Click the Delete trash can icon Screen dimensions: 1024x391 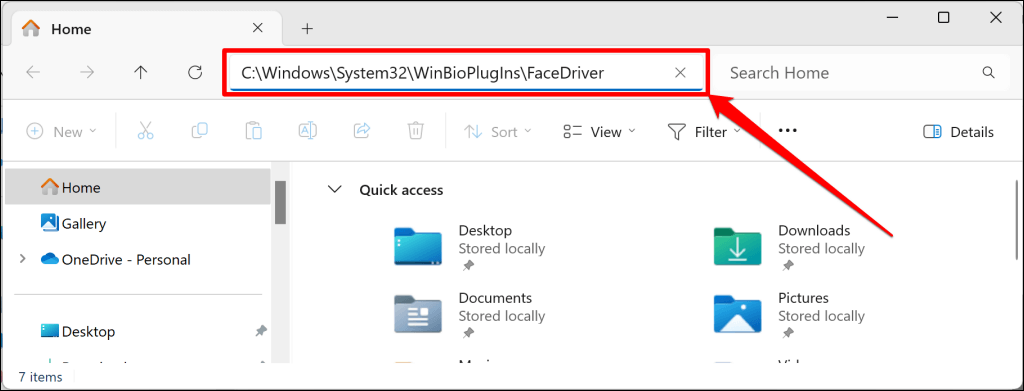tap(415, 131)
